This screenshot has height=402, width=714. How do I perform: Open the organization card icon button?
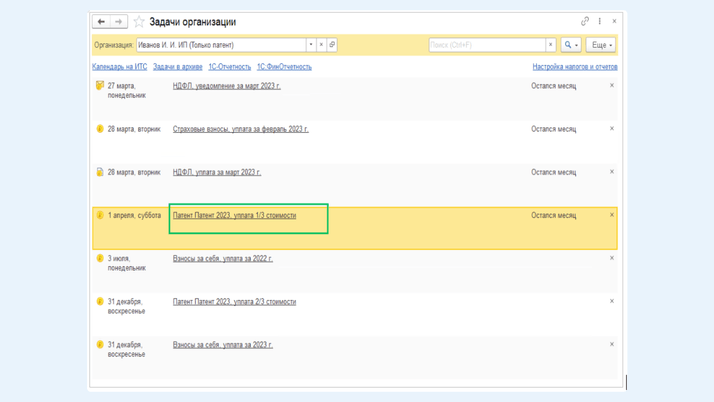click(332, 45)
